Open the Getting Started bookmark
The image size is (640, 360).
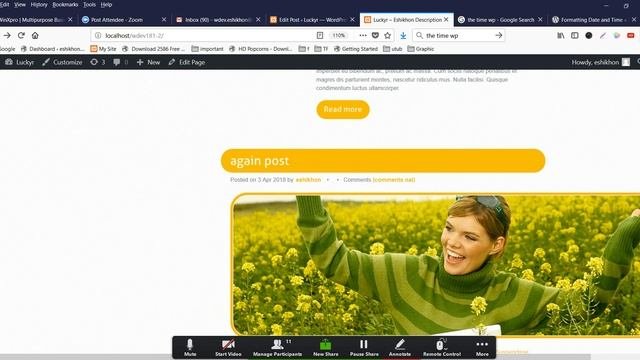pos(356,49)
